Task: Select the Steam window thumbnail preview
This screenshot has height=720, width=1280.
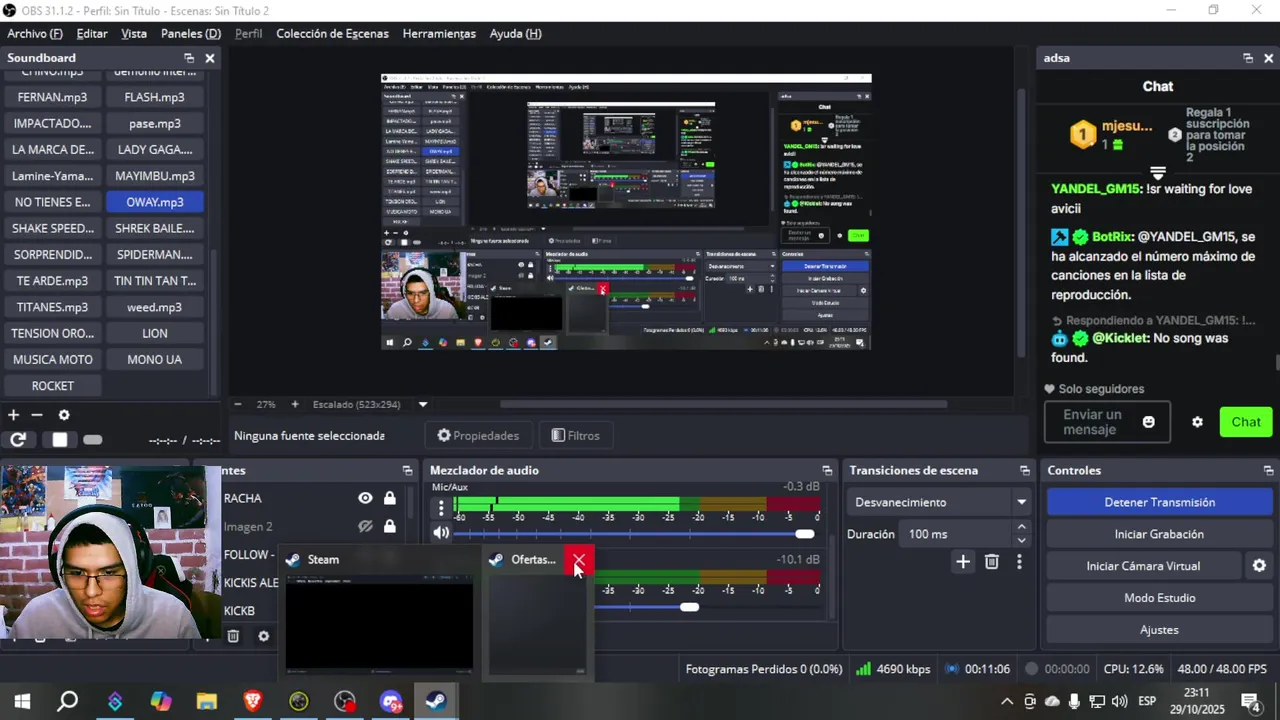Action: click(378, 612)
